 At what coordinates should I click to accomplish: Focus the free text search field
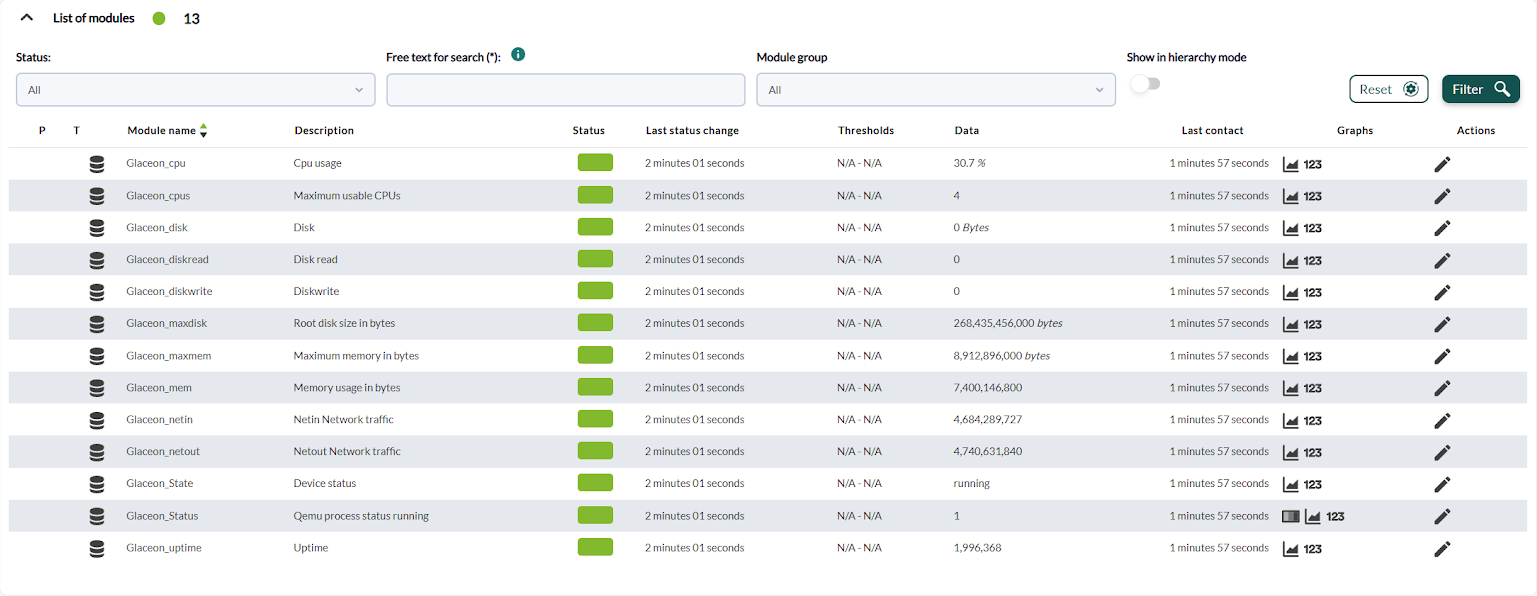566,90
